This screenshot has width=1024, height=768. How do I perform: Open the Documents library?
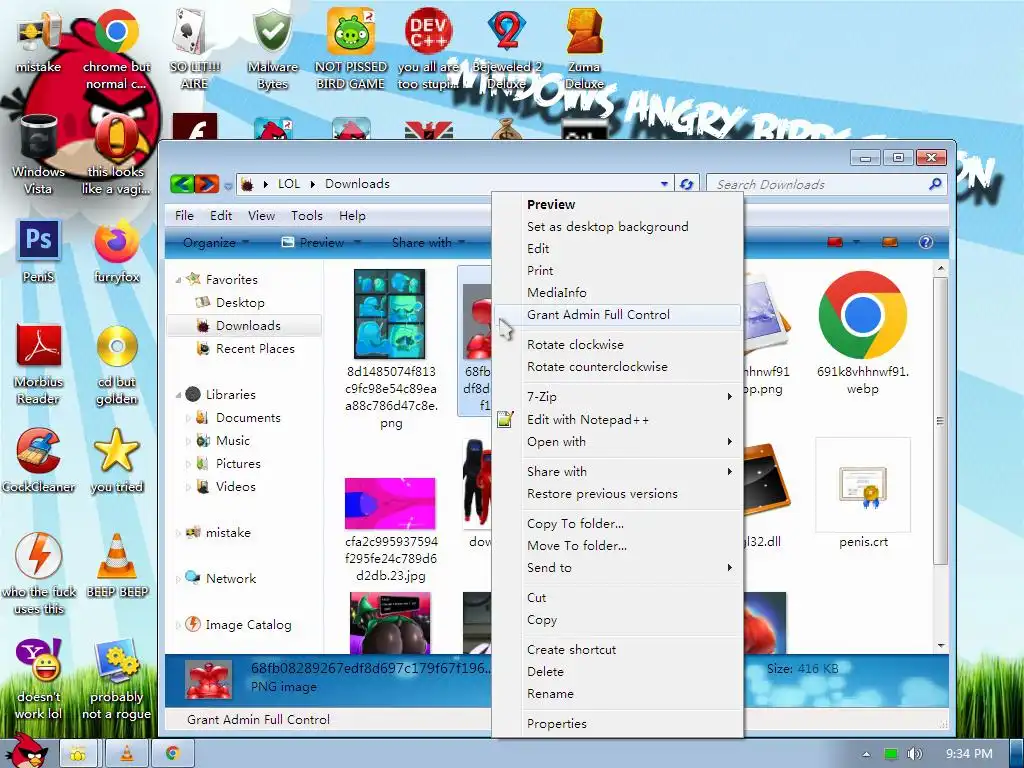click(248, 417)
